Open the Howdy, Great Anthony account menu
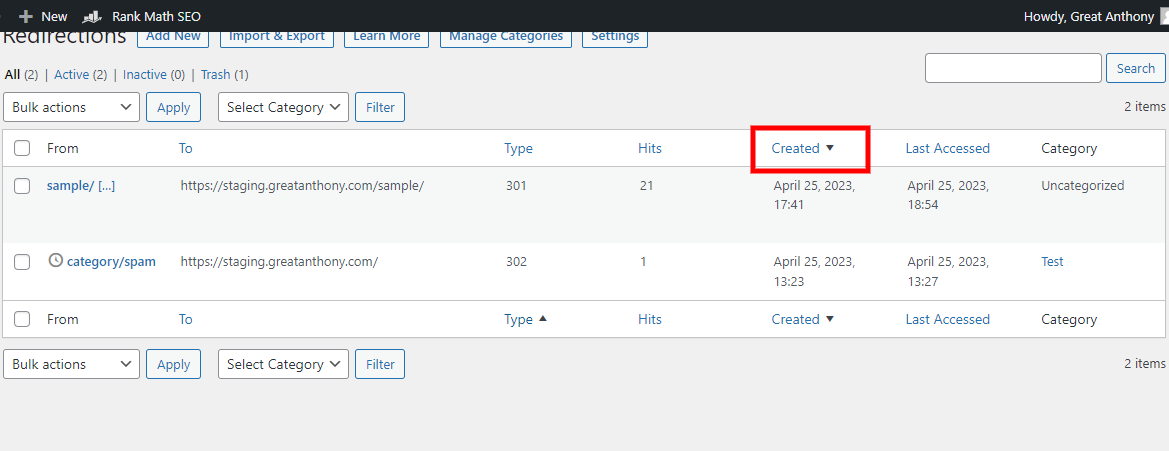This screenshot has height=451, width=1169. 1089,17
